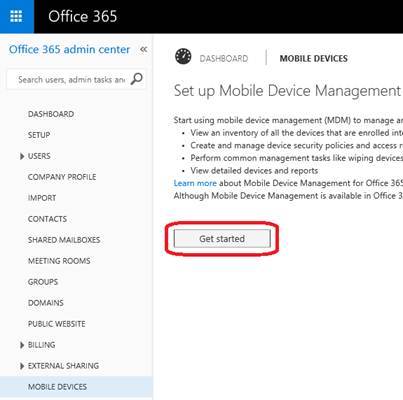Open SETUP in the left navigation
403x400 pixels.
pos(39,135)
